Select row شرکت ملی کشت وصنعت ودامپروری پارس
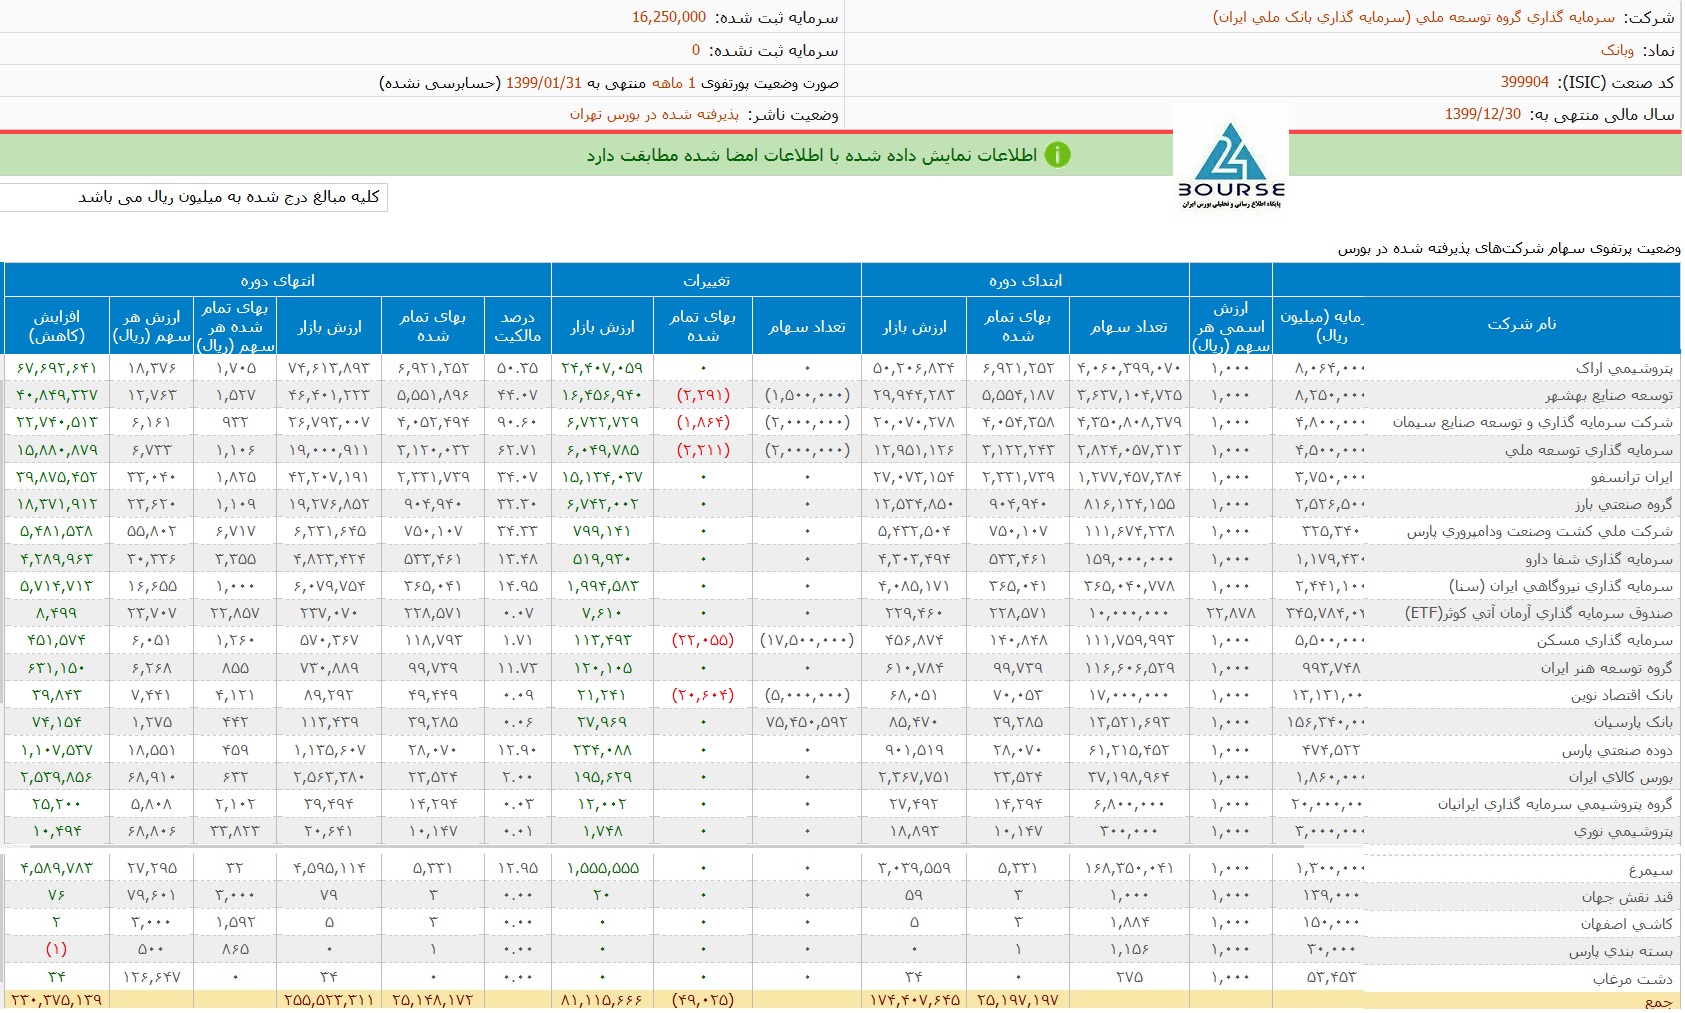1685x1013 pixels. click(1539, 532)
